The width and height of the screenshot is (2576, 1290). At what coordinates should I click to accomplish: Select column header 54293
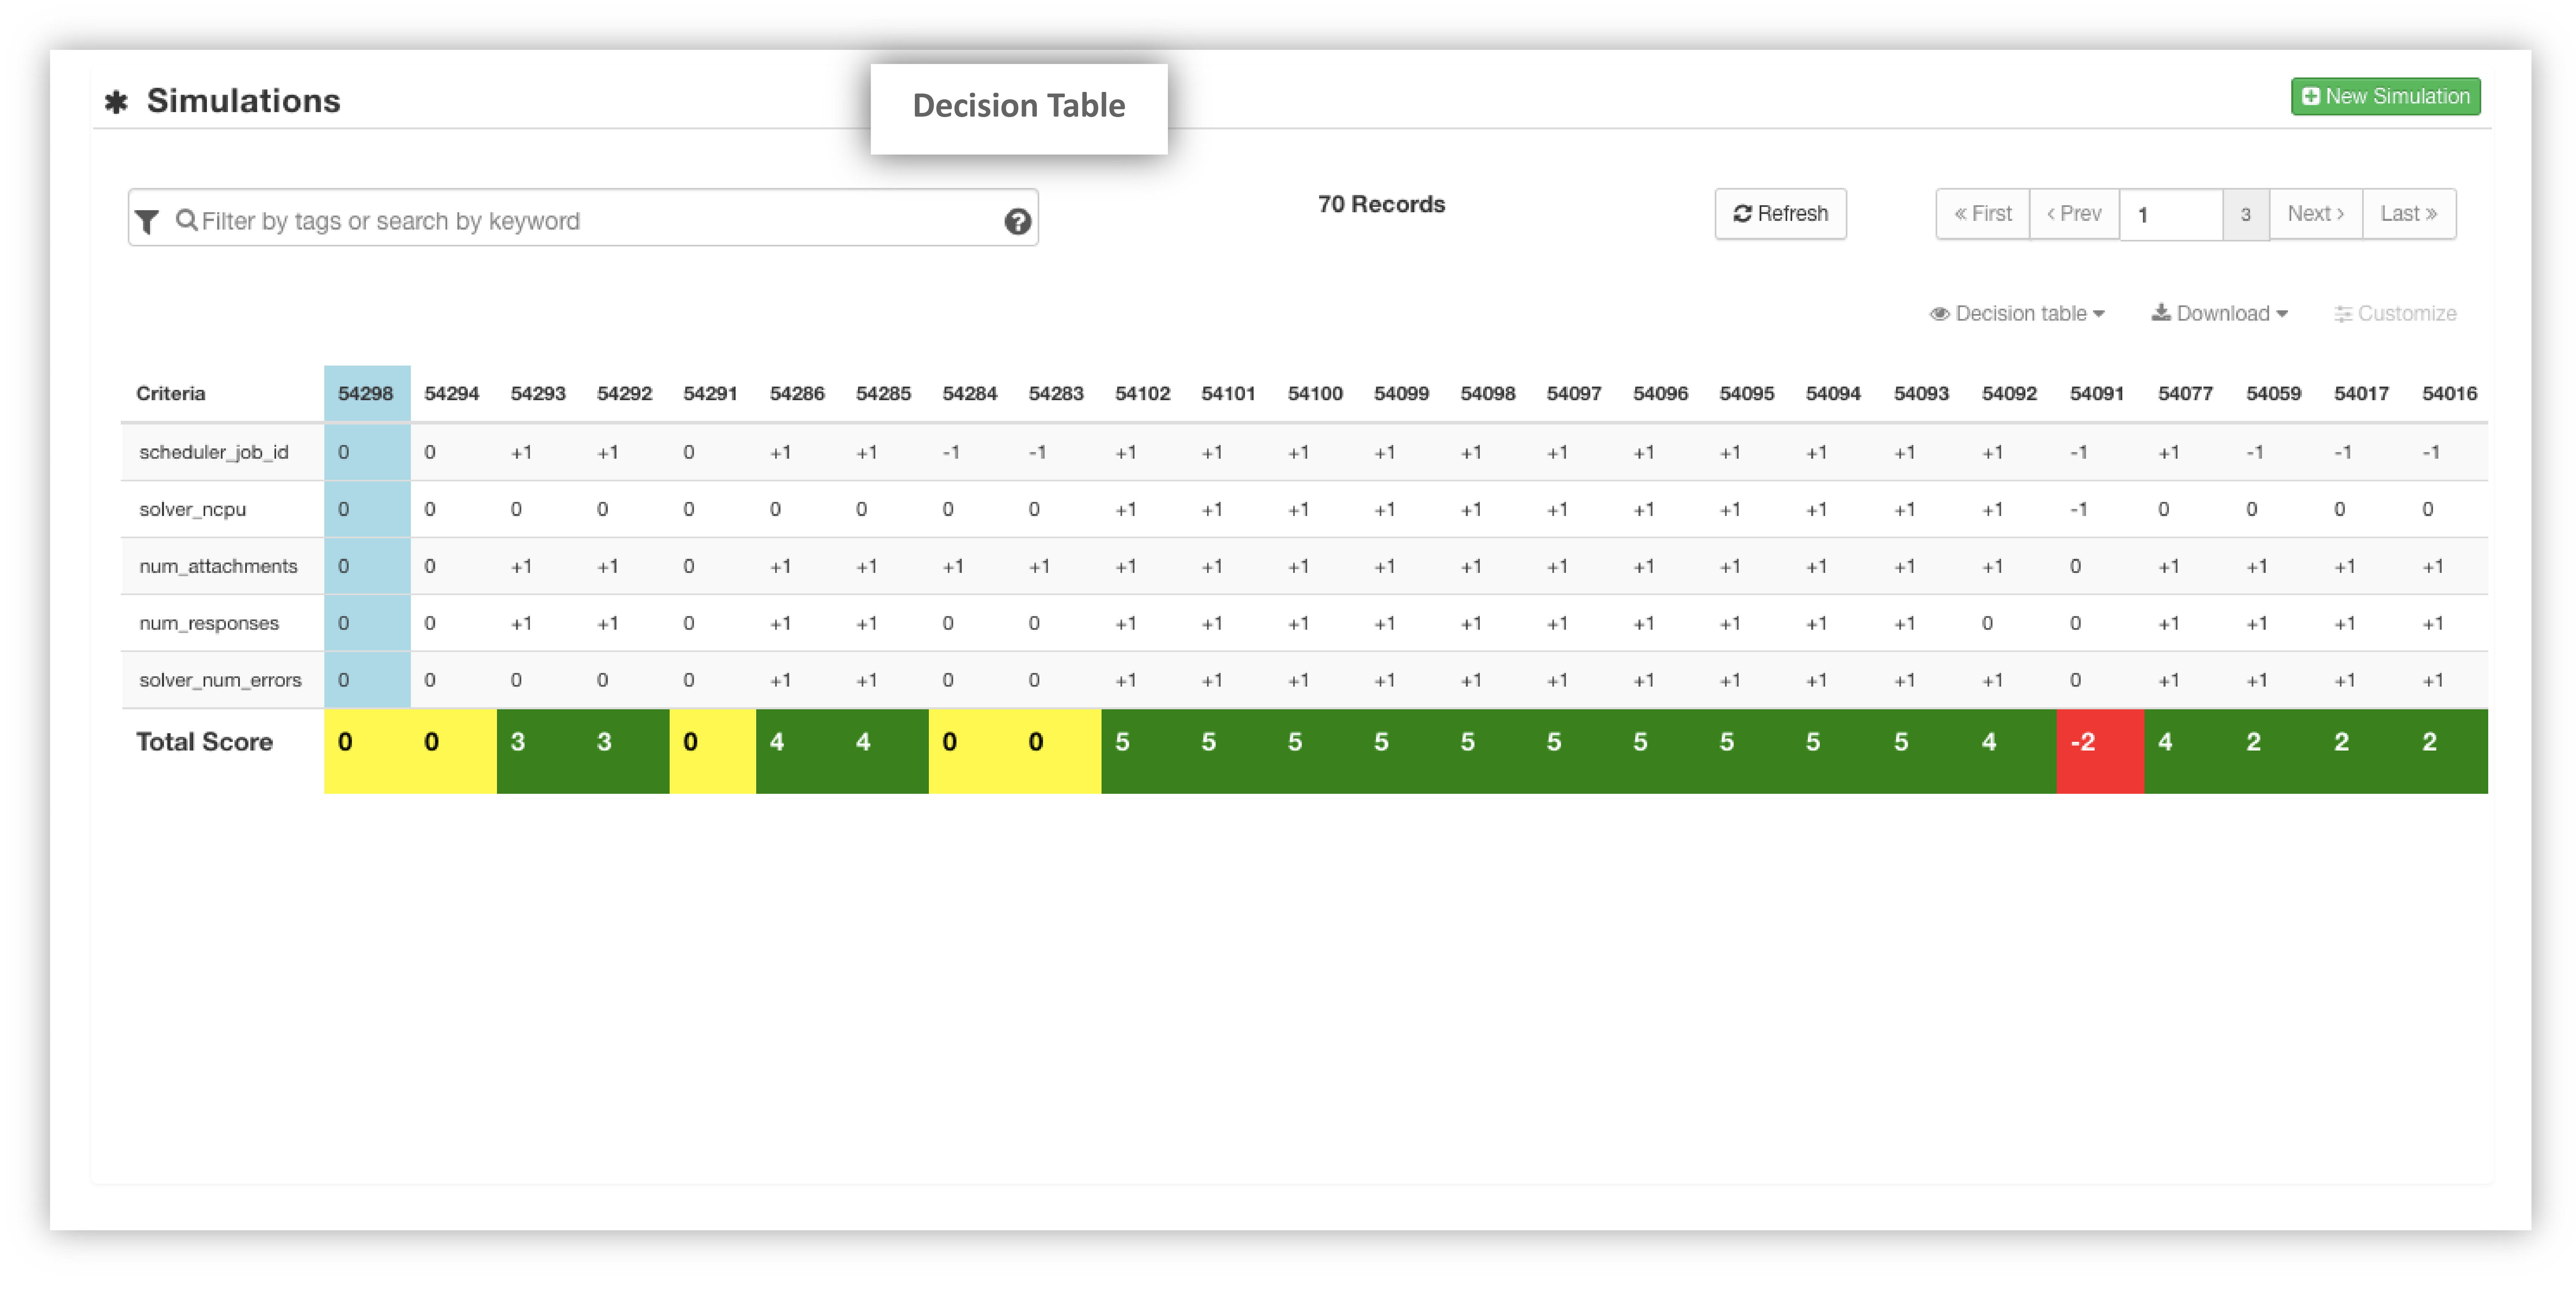point(538,393)
